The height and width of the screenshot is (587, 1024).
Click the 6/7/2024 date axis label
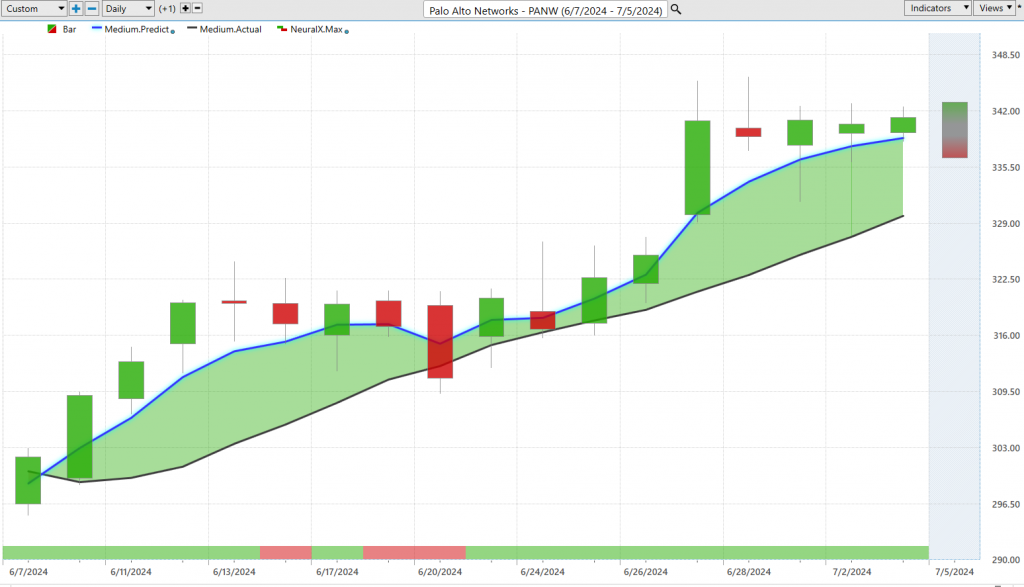click(x=28, y=571)
